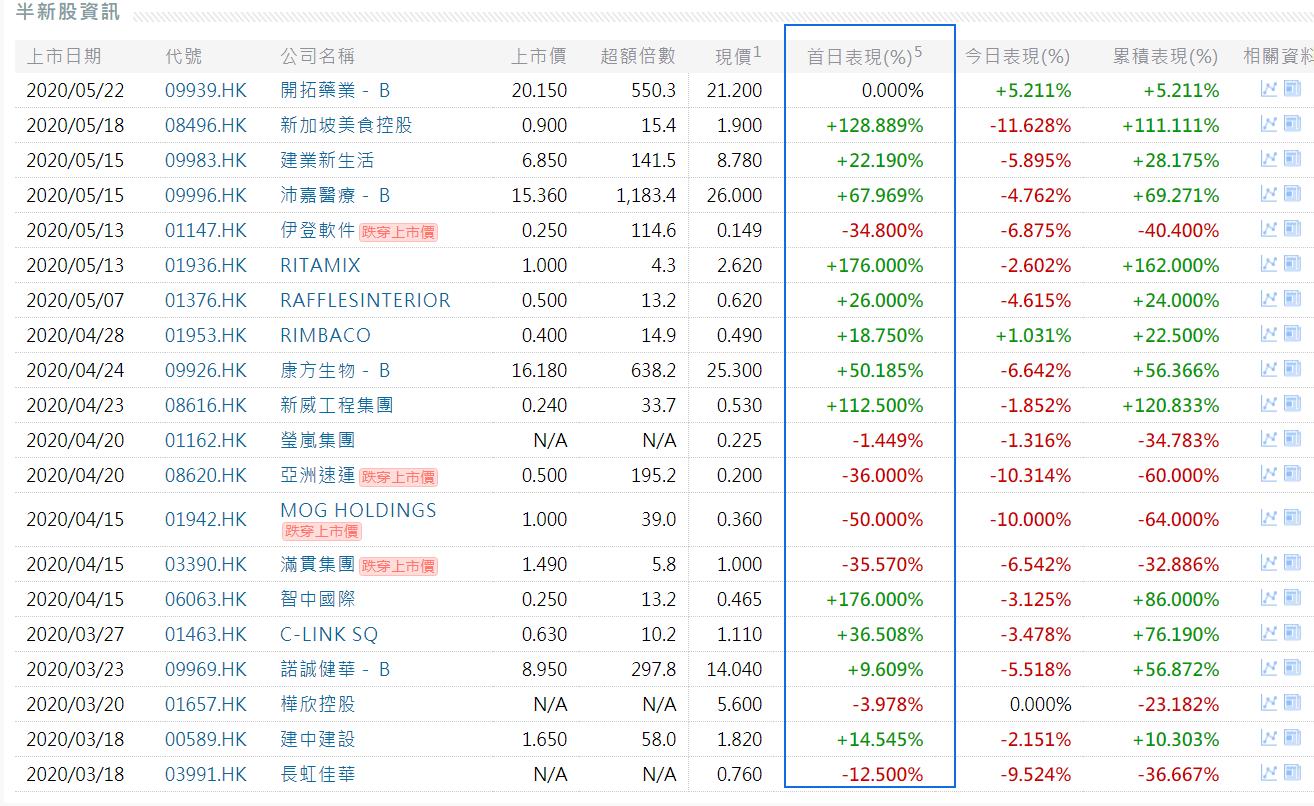Open company link 長虹佳華
This screenshot has height=806, width=1314.
tap(317, 774)
